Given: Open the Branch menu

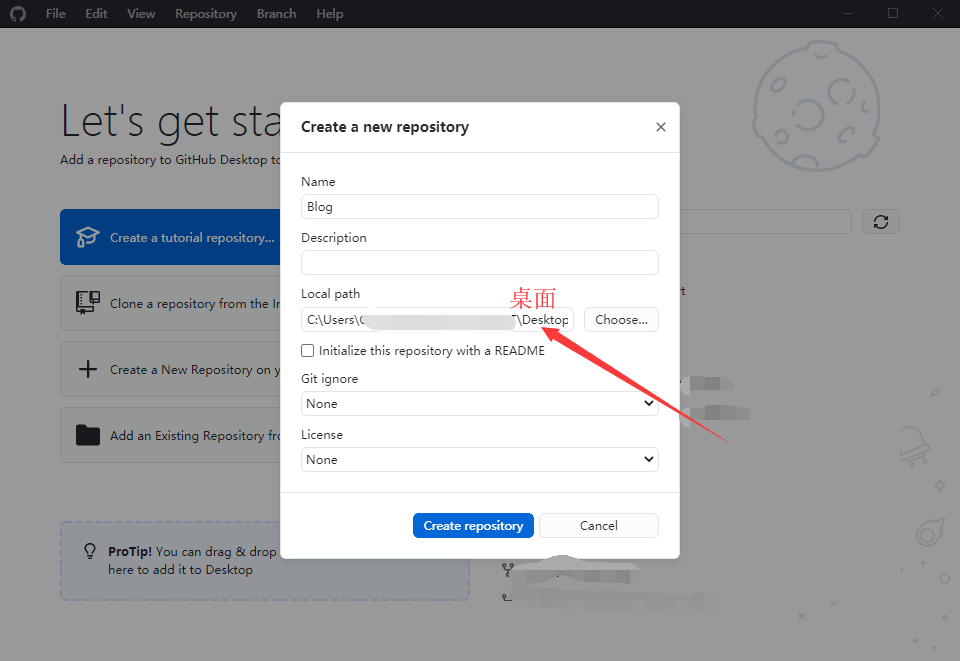Looking at the screenshot, I should [276, 13].
